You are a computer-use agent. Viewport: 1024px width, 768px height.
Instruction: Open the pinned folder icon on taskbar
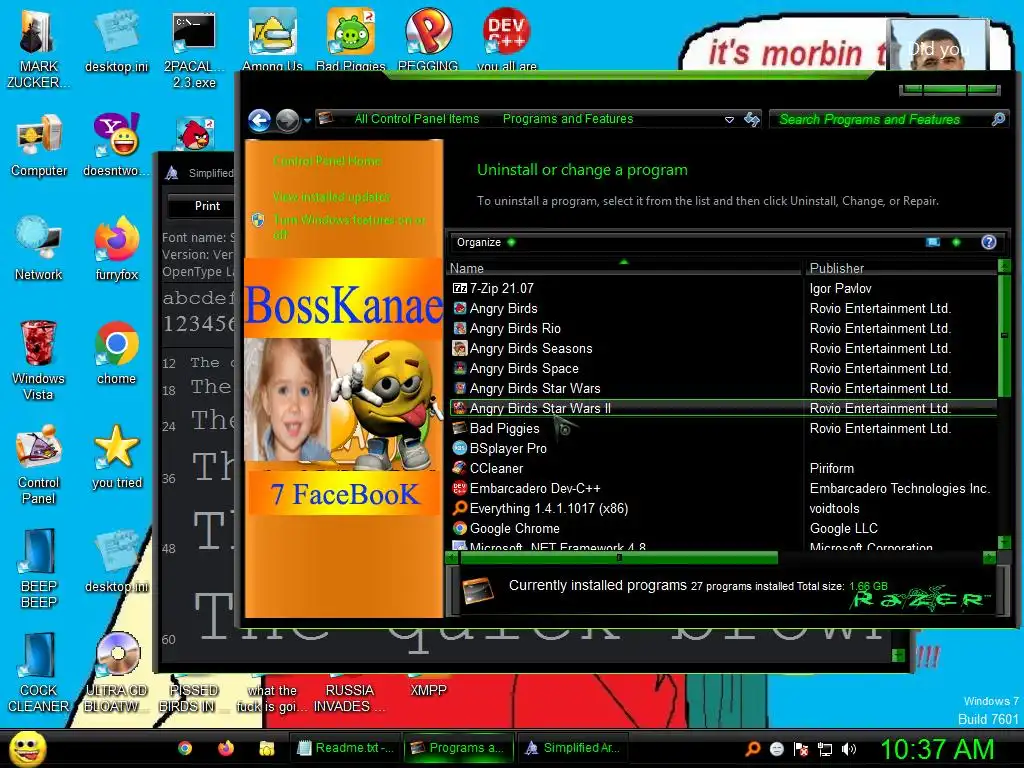pyautogui.click(x=266, y=748)
